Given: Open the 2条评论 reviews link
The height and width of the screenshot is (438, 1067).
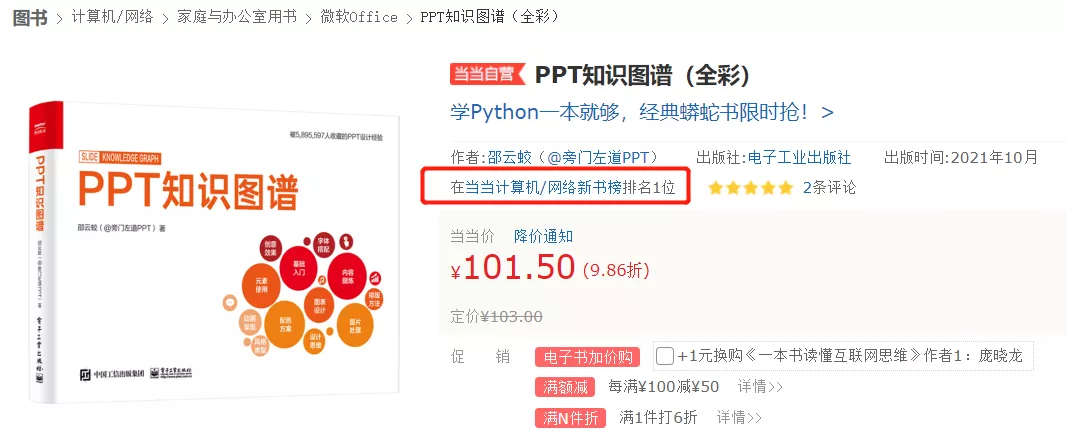Looking at the screenshot, I should click(x=829, y=188).
